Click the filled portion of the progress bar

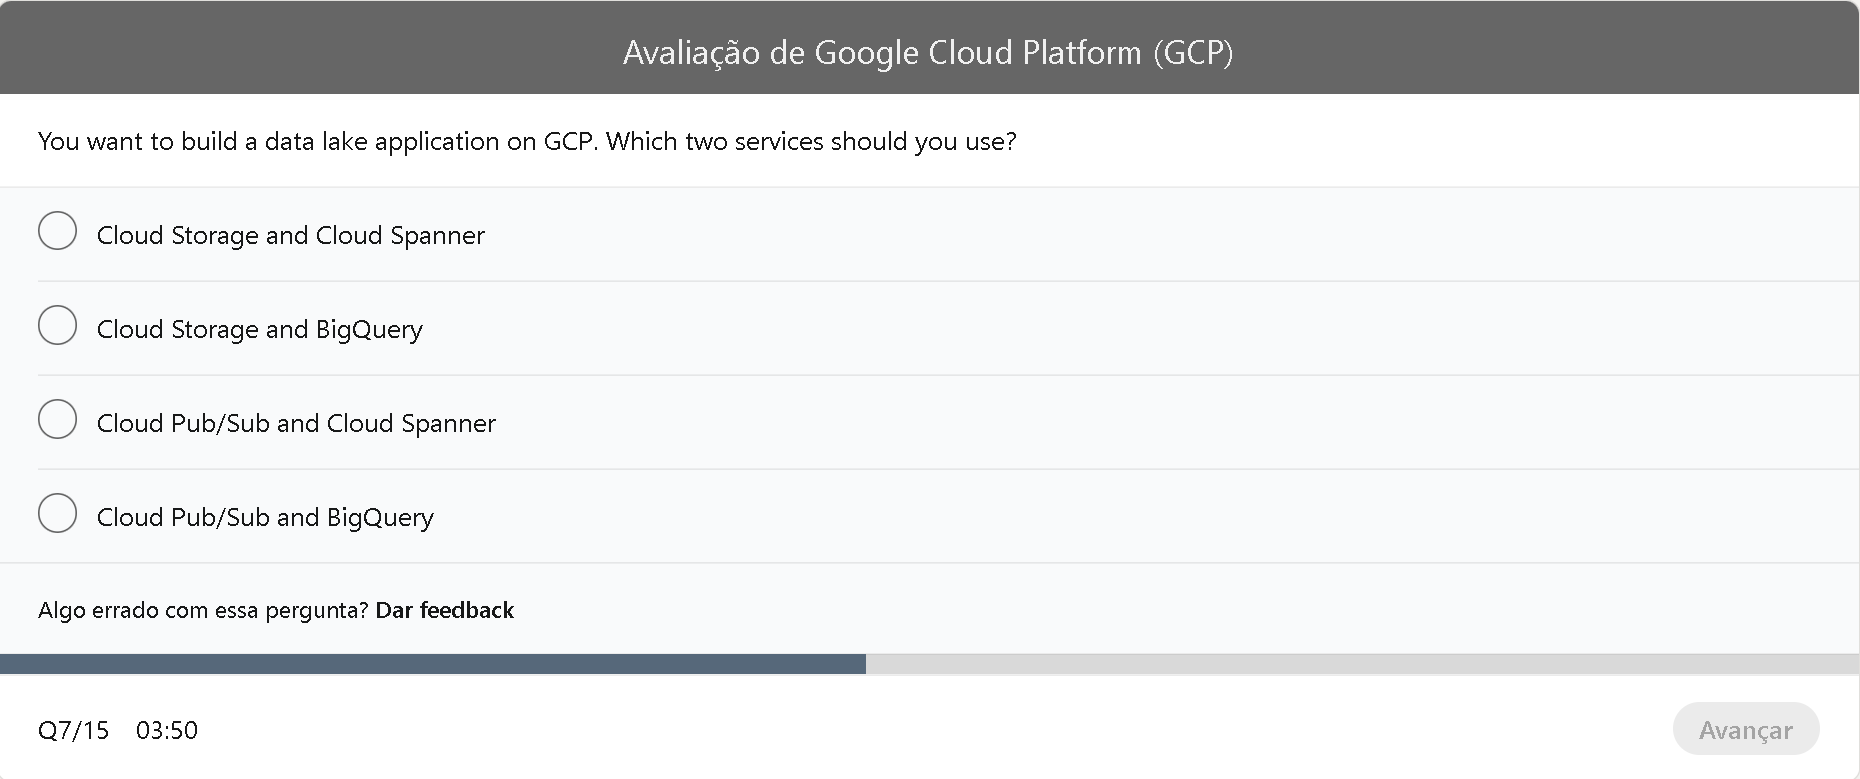coord(430,662)
